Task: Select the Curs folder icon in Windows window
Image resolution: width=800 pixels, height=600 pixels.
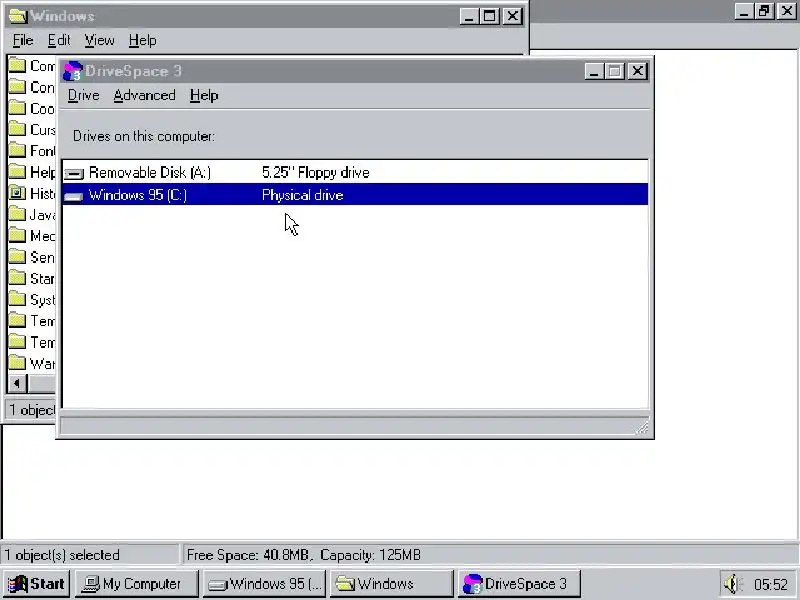Action: pyautogui.click(x=17, y=130)
